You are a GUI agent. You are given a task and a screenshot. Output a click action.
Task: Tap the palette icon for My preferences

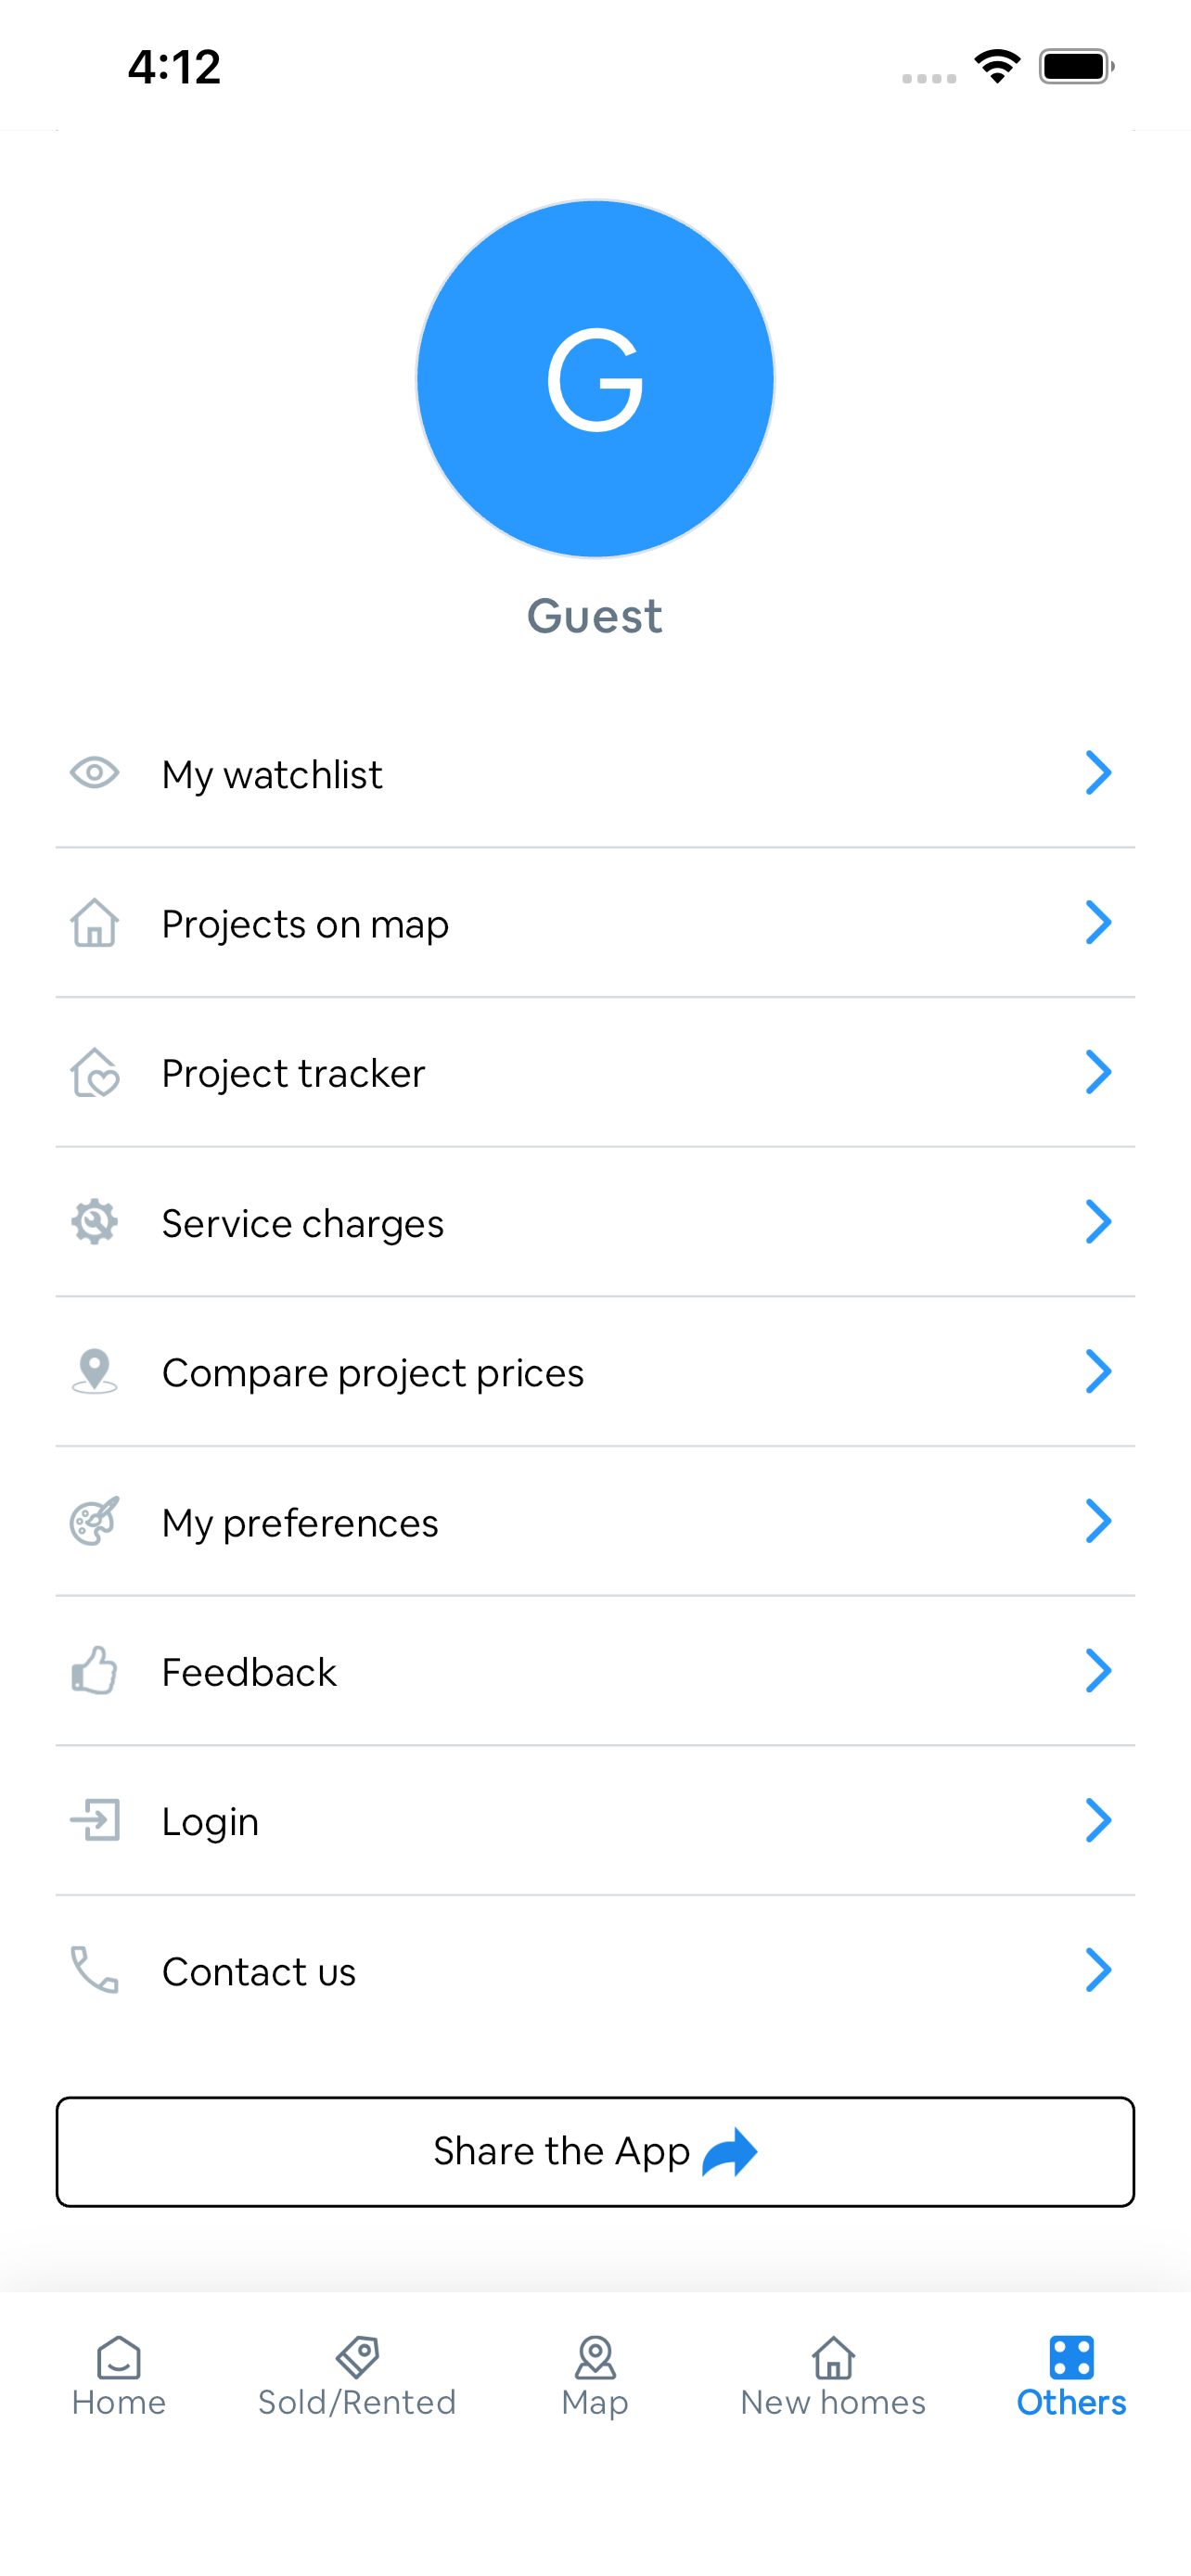coord(94,1521)
